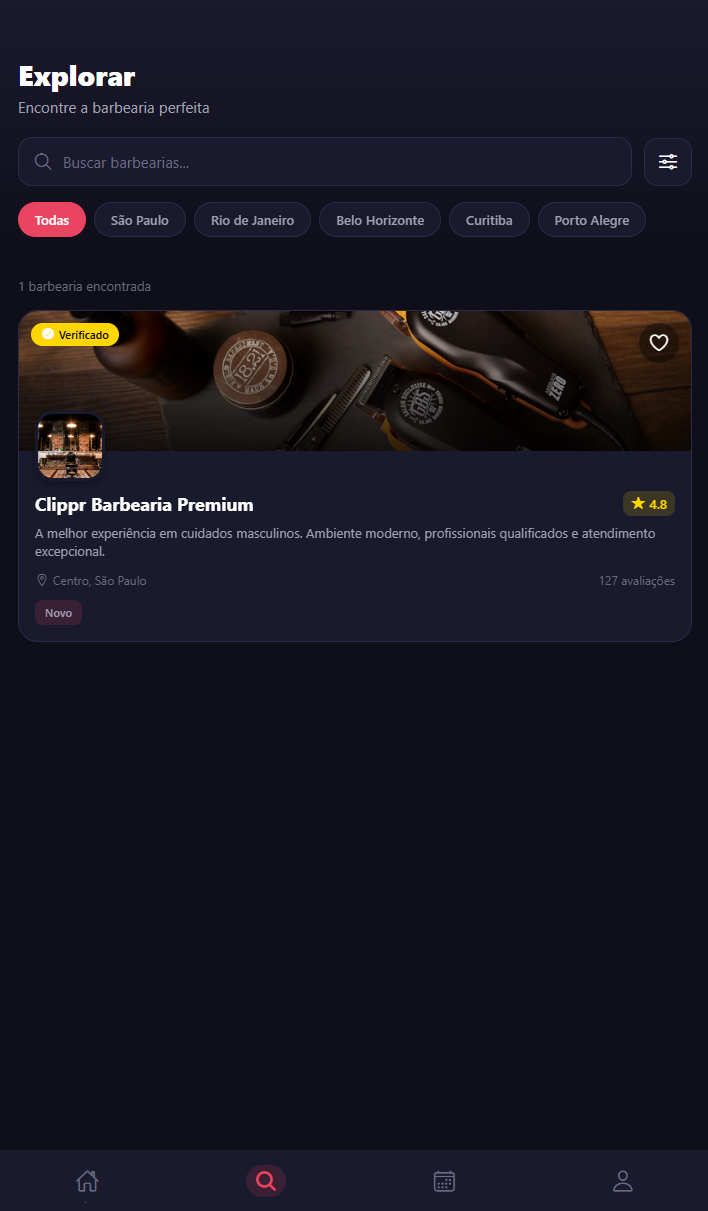Focus the Buscar barbearias search field

point(325,162)
